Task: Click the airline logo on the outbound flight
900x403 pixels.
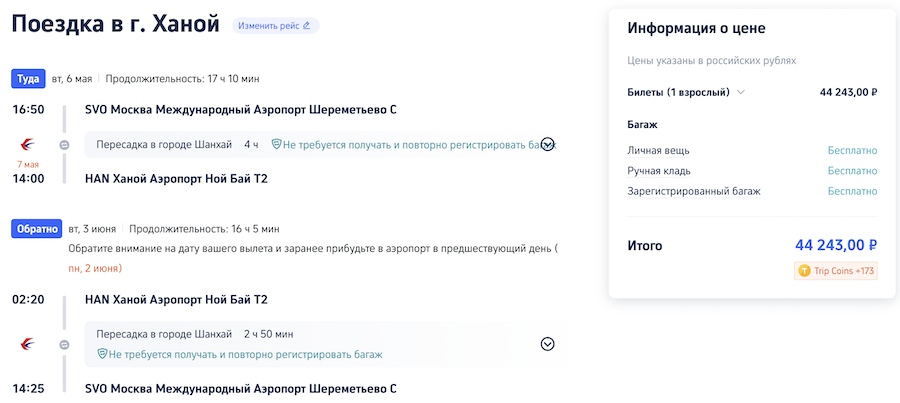Action: click(x=27, y=144)
